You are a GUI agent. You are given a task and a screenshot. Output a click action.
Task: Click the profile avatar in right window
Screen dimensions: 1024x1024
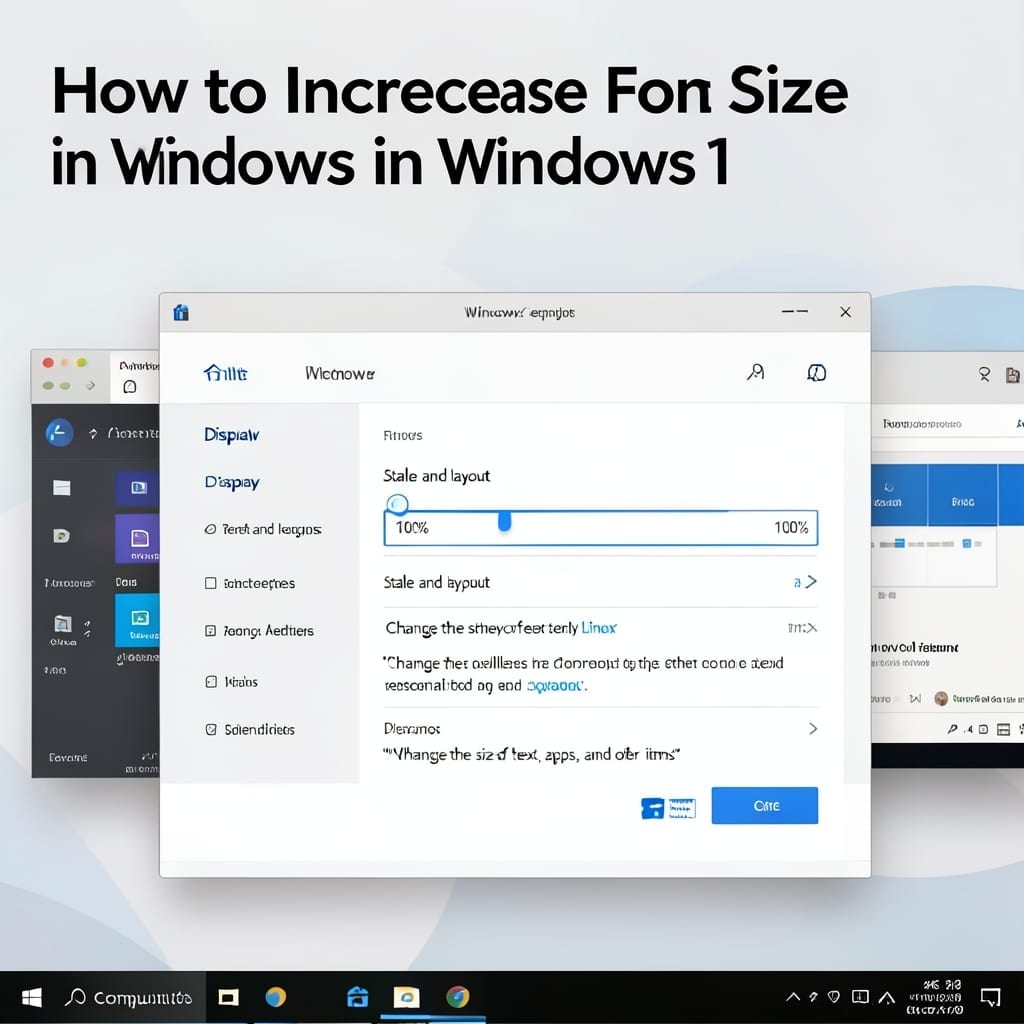(941, 698)
